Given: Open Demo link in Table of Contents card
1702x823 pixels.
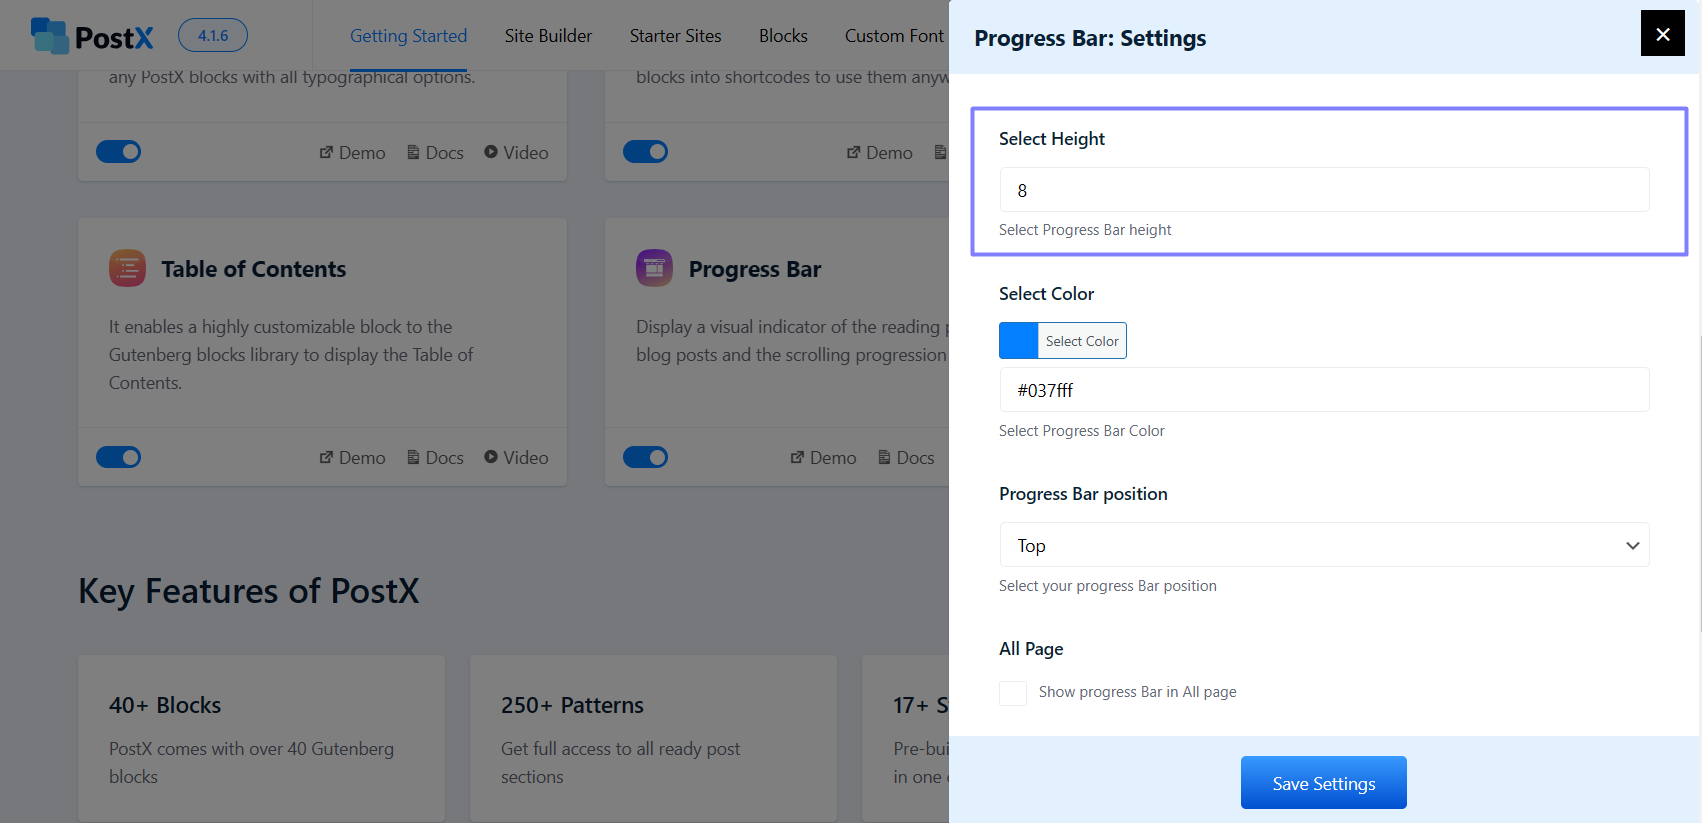Looking at the screenshot, I should pos(352,457).
